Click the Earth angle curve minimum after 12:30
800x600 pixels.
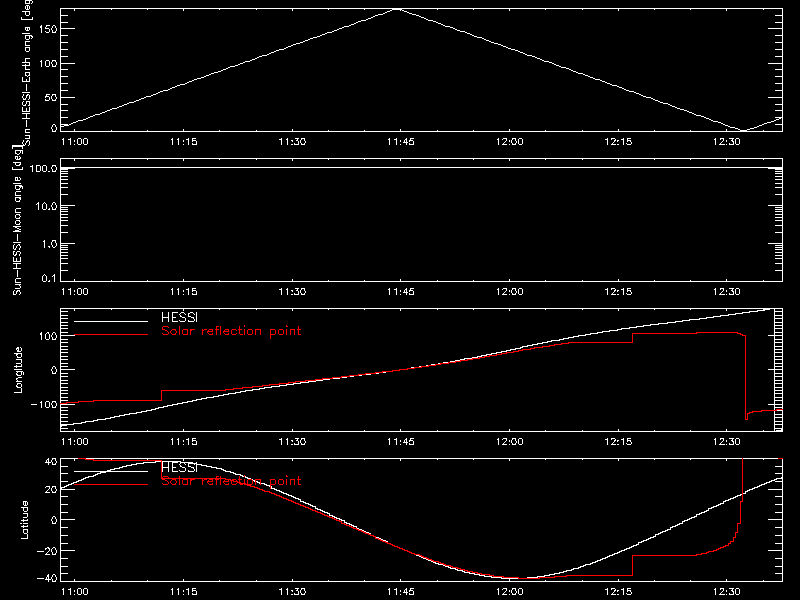click(743, 130)
